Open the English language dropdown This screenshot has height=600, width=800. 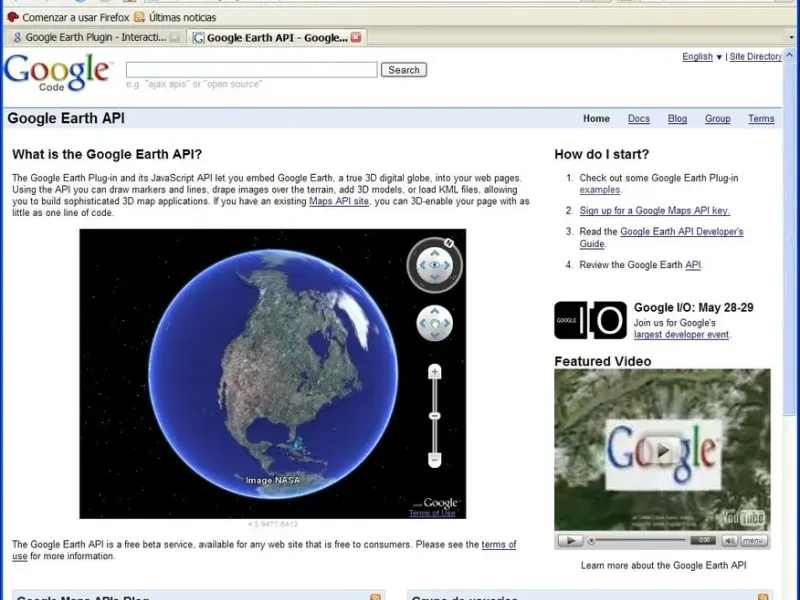[x=702, y=57]
